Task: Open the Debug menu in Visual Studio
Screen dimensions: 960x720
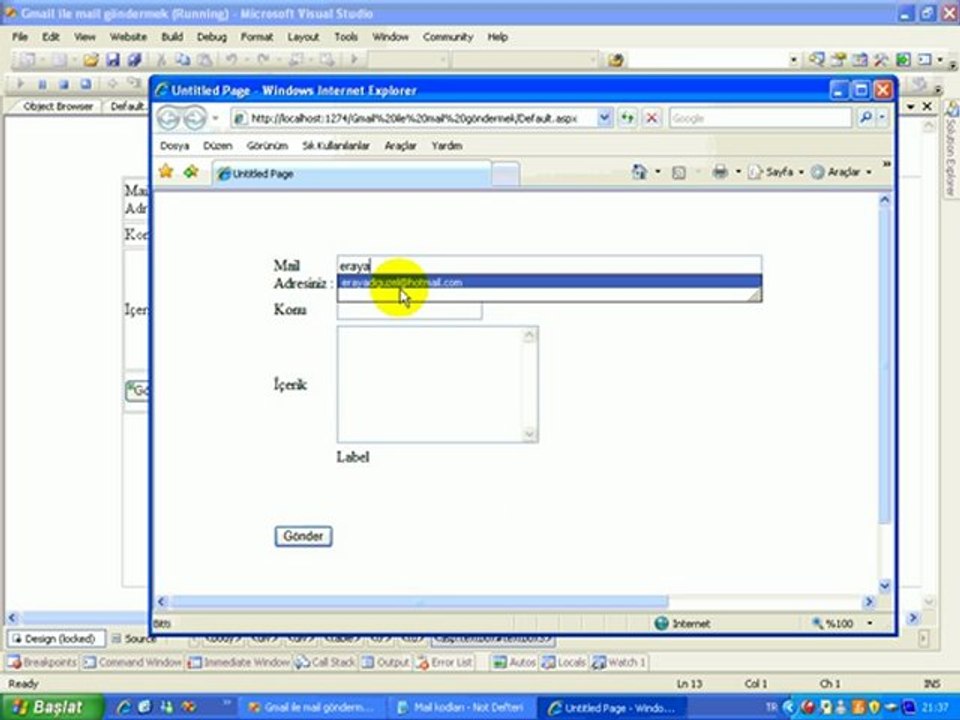Action: tap(211, 37)
